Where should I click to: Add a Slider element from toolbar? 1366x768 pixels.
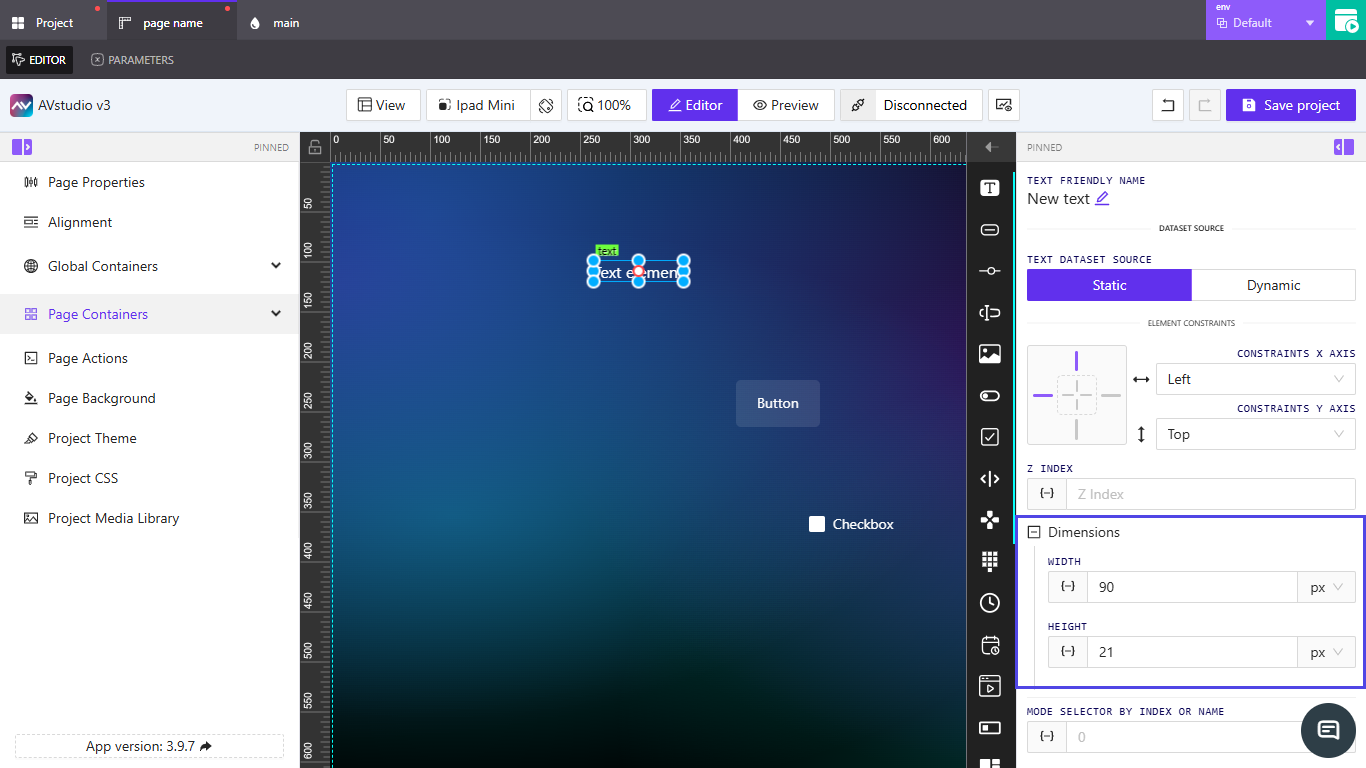coord(990,271)
